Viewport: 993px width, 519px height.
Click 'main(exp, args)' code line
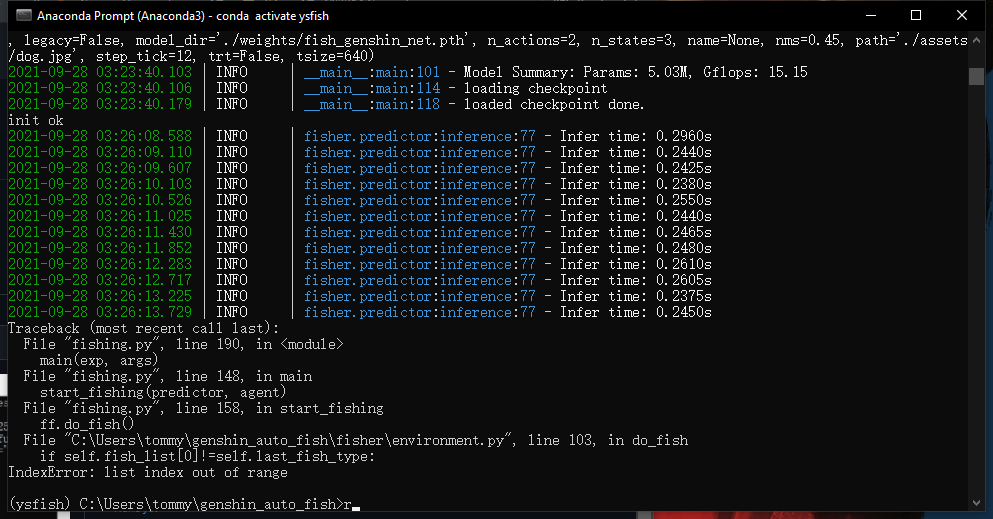(x=99, y=360)
